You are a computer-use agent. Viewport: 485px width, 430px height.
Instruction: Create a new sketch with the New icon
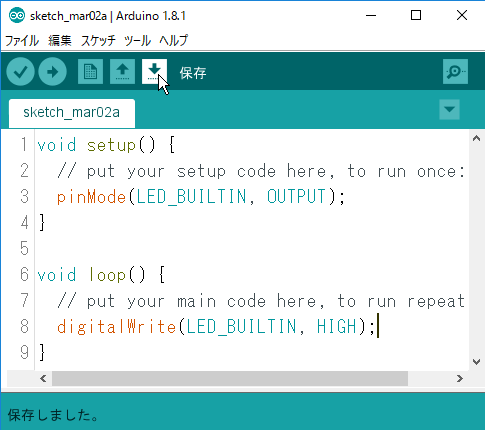click(90, 72)
